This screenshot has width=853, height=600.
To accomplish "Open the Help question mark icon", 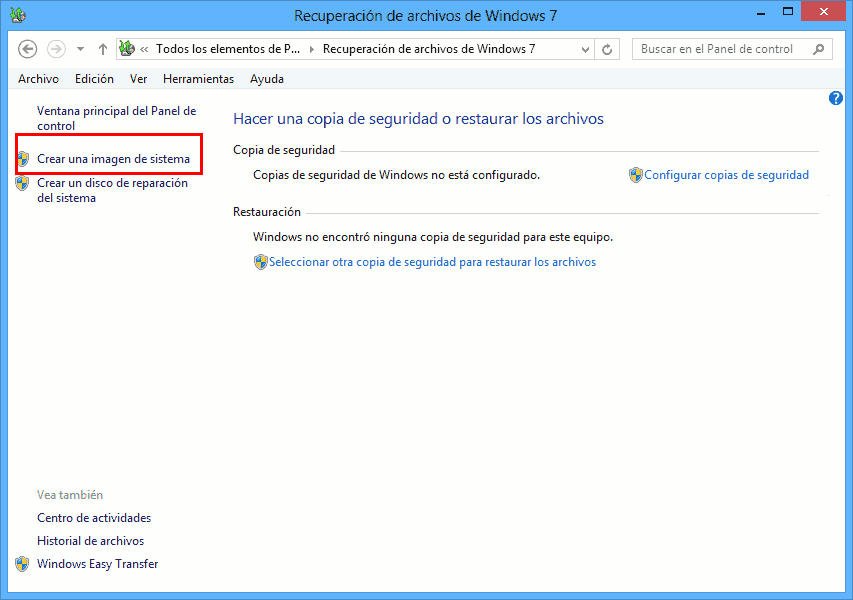I will pos(836,98).
